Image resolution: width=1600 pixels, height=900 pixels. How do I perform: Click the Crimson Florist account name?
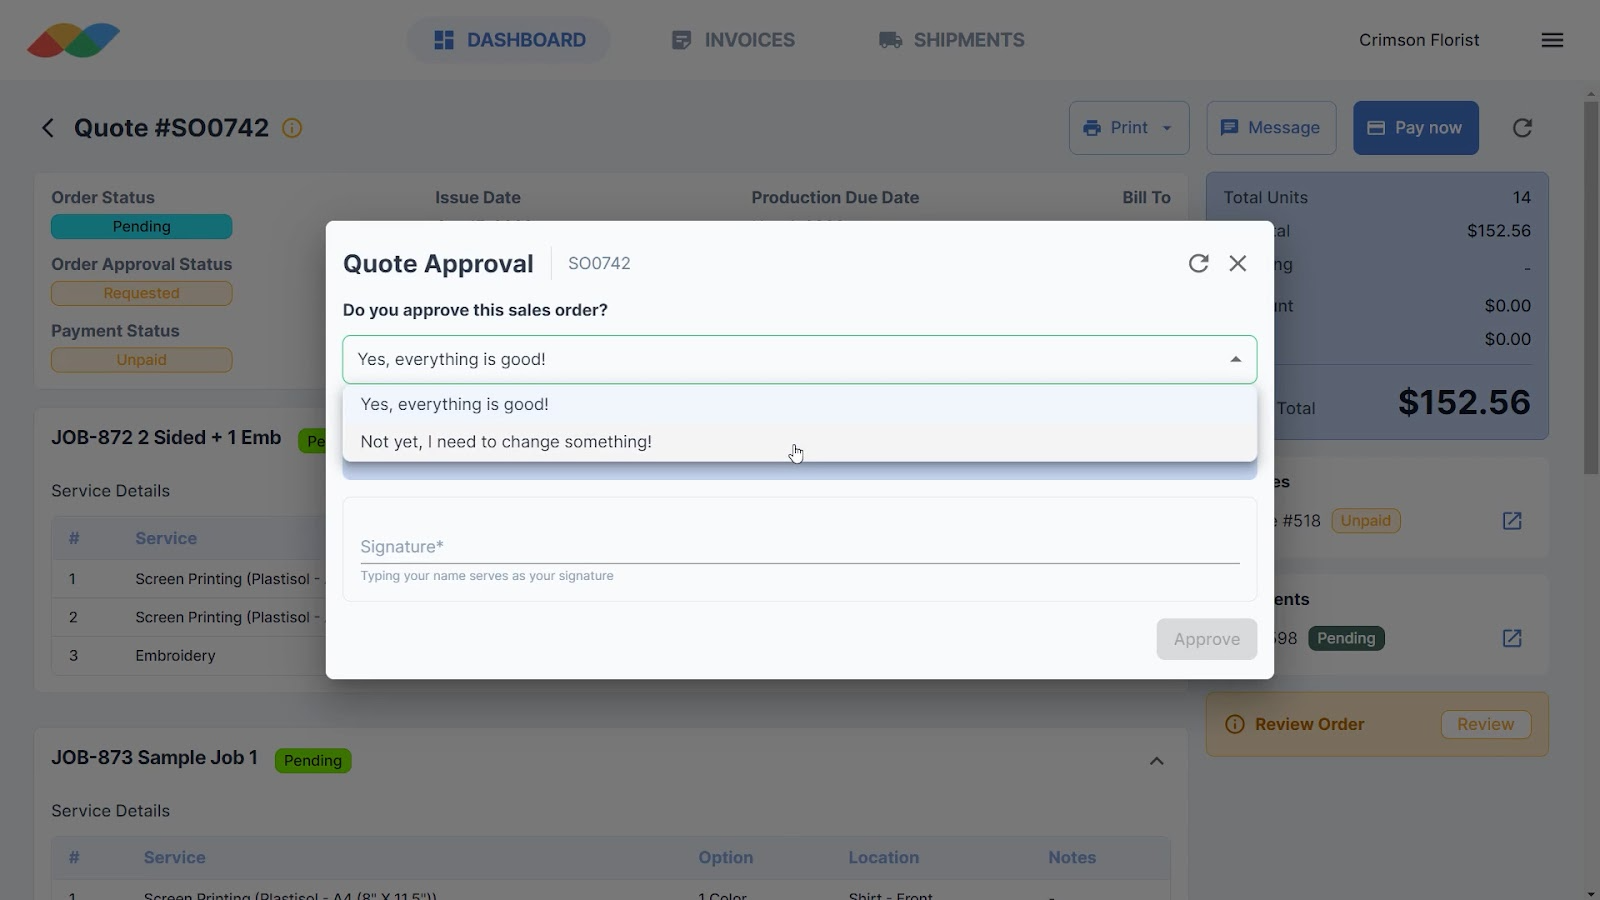click(1419, 40)
